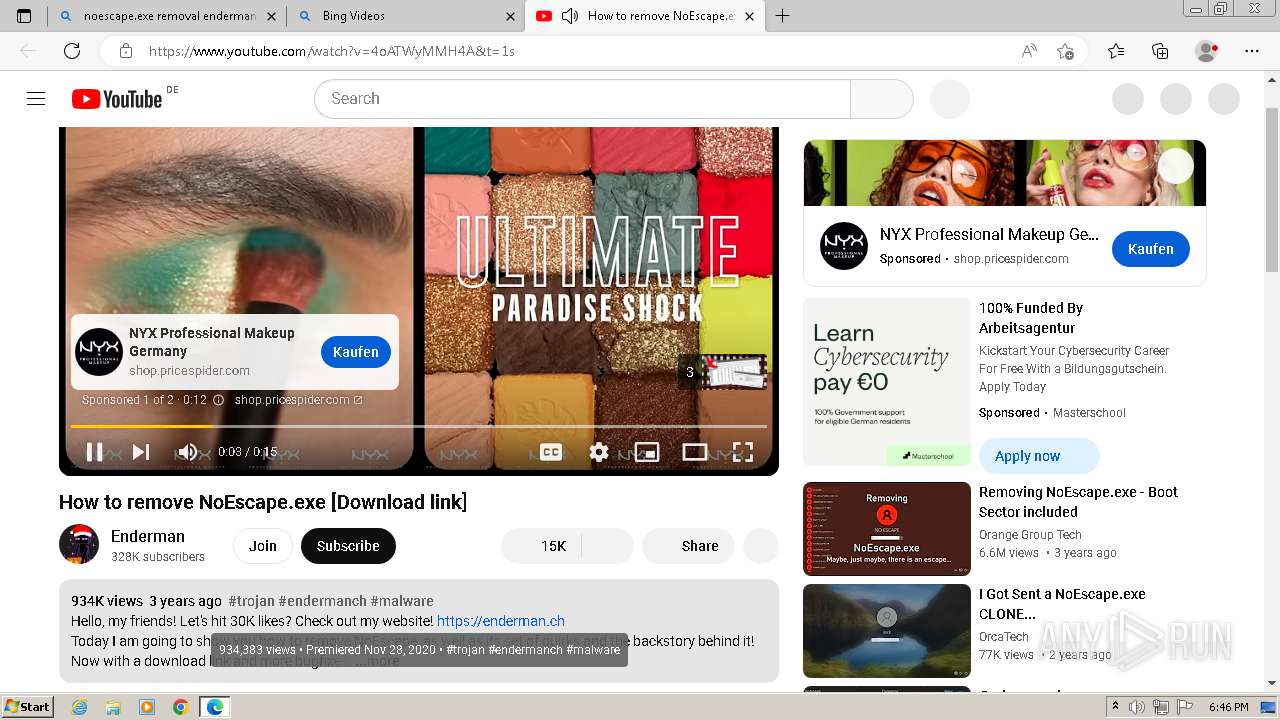The height and width of the screenshot is (720, 1280).
Task: Focus the YouTube search box
Action: 582,99
